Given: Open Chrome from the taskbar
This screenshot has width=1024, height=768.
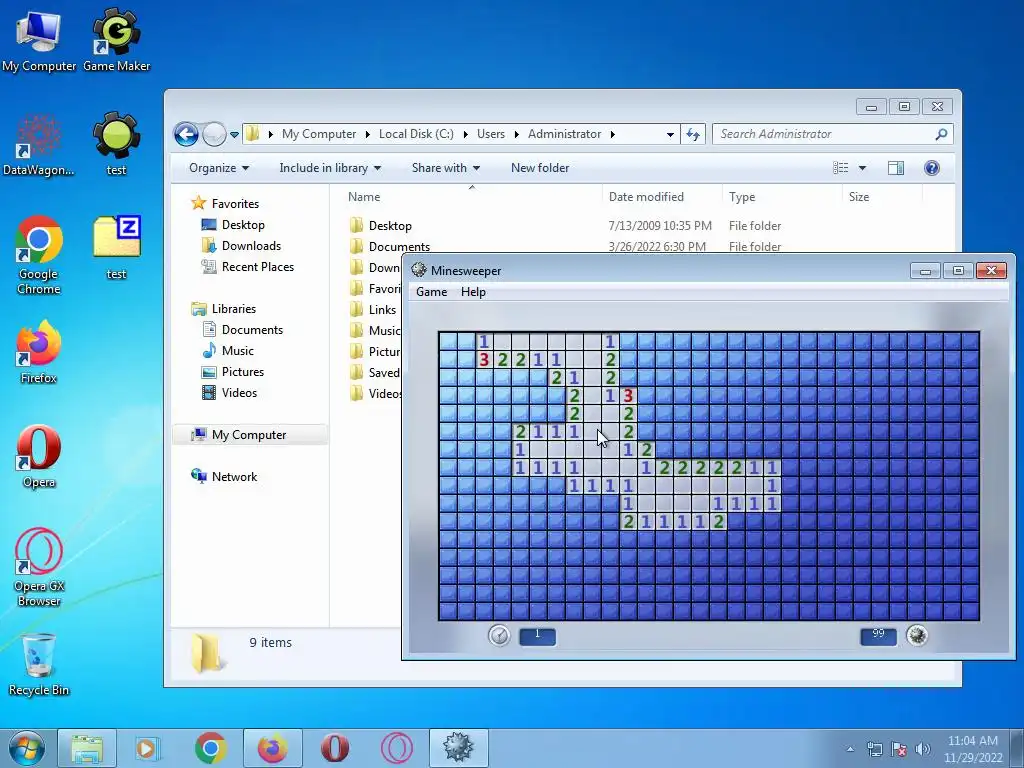Looking at the screenshot, I should (x=210, y=748).
